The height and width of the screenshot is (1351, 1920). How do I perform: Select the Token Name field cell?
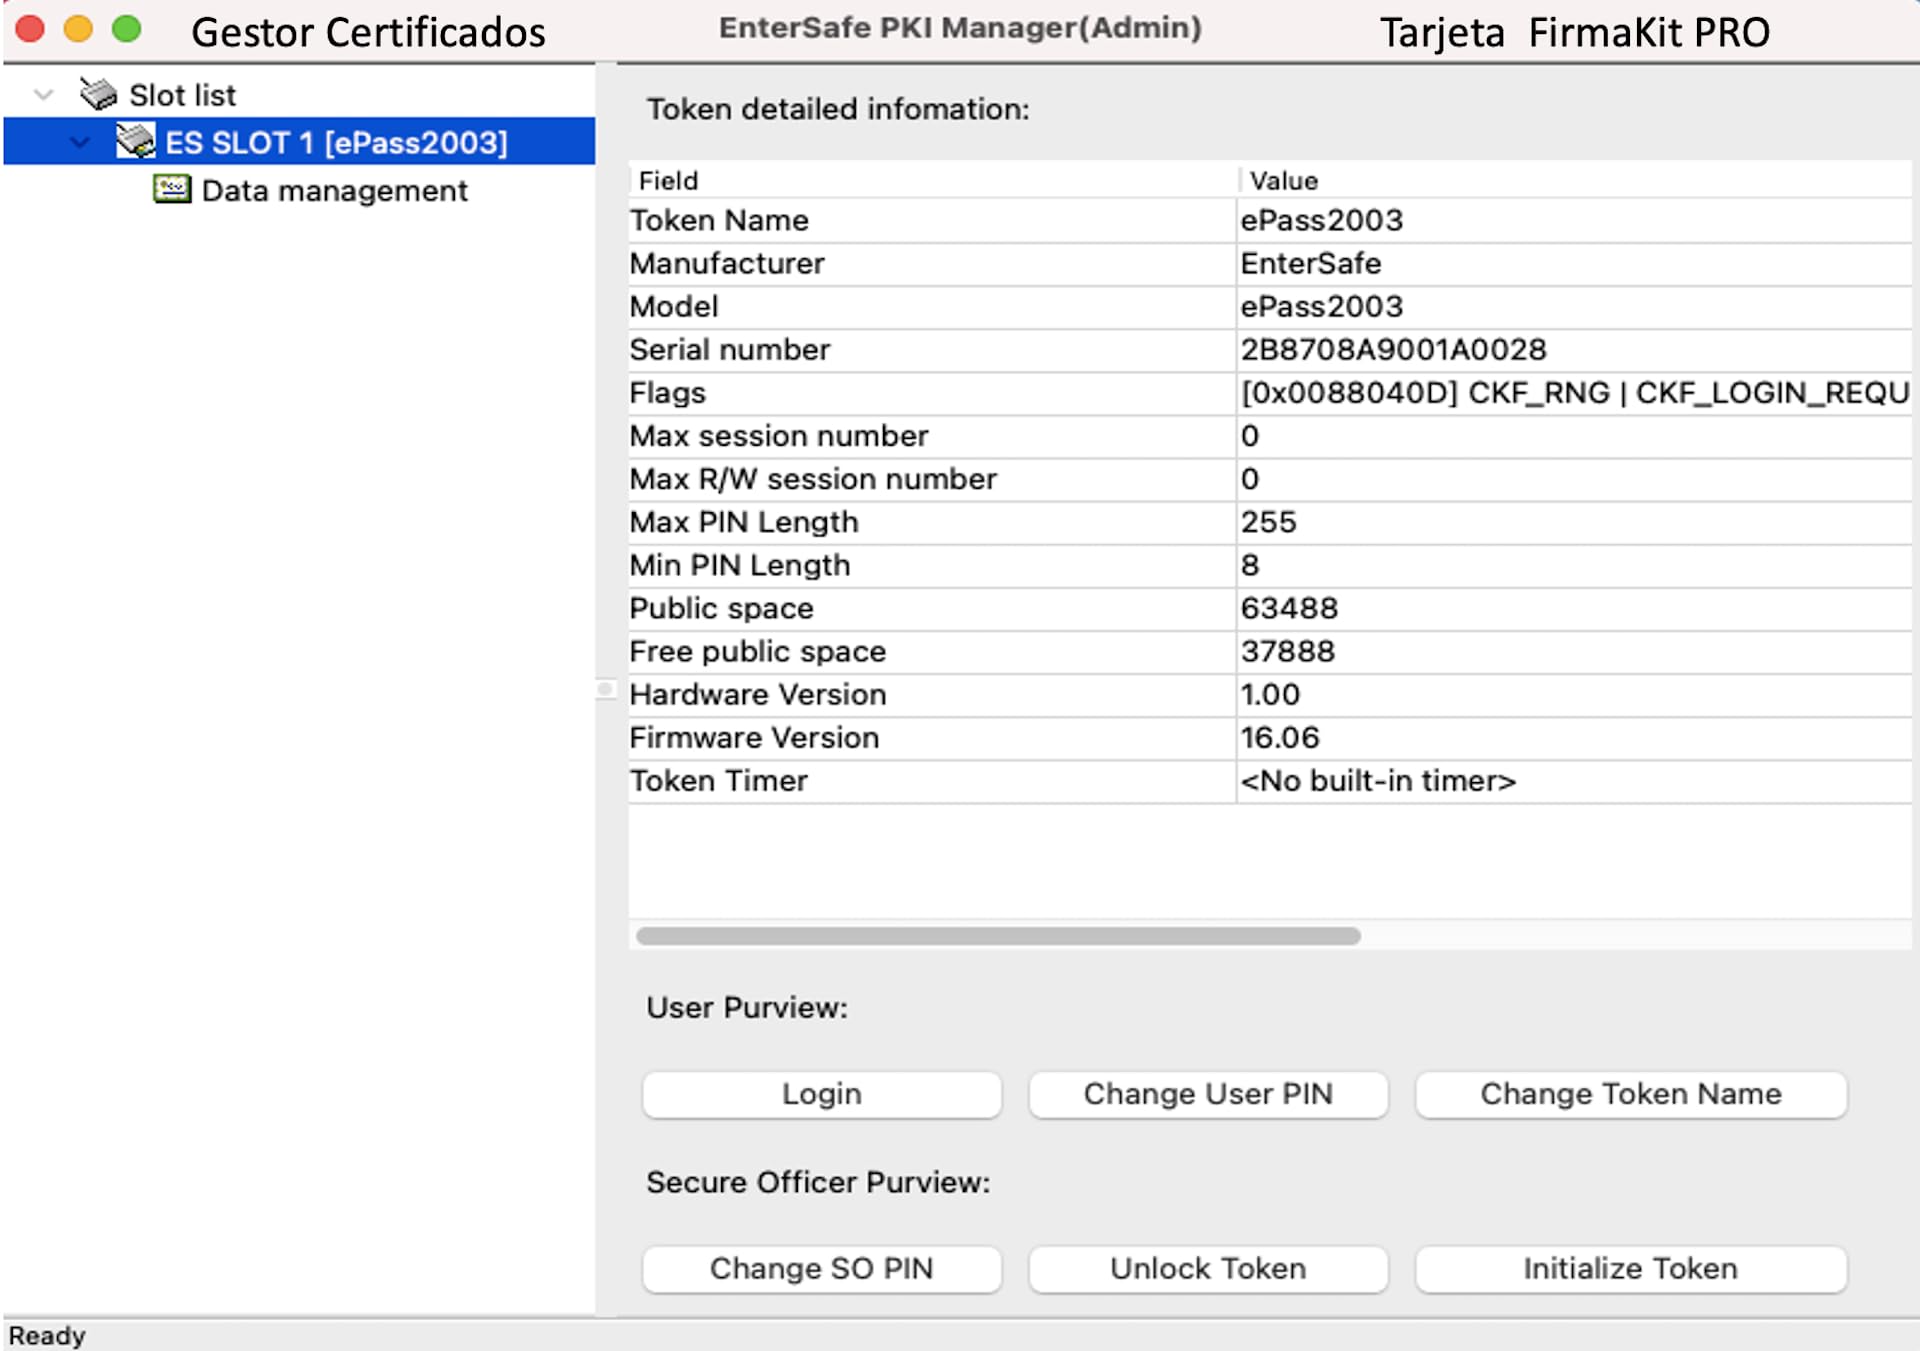[932, 220]
